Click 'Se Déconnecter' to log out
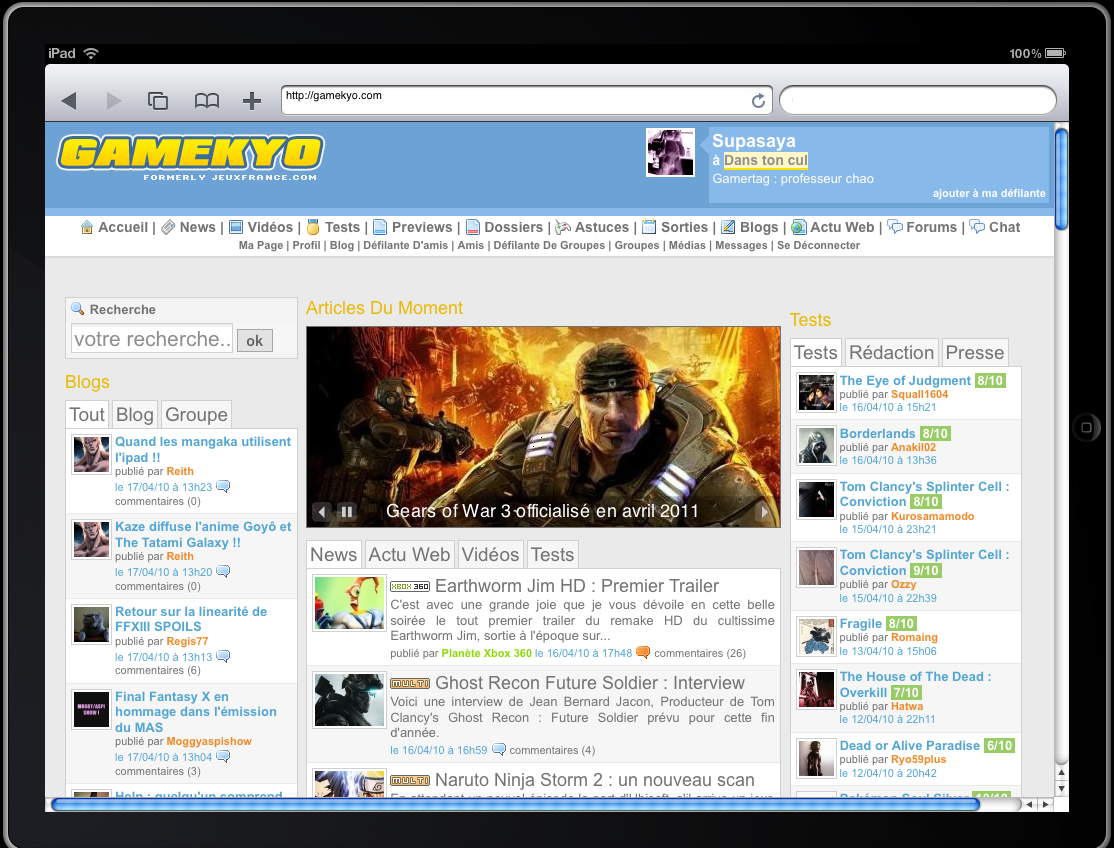This screenshot has height=848, width=1114. (818, 245)
